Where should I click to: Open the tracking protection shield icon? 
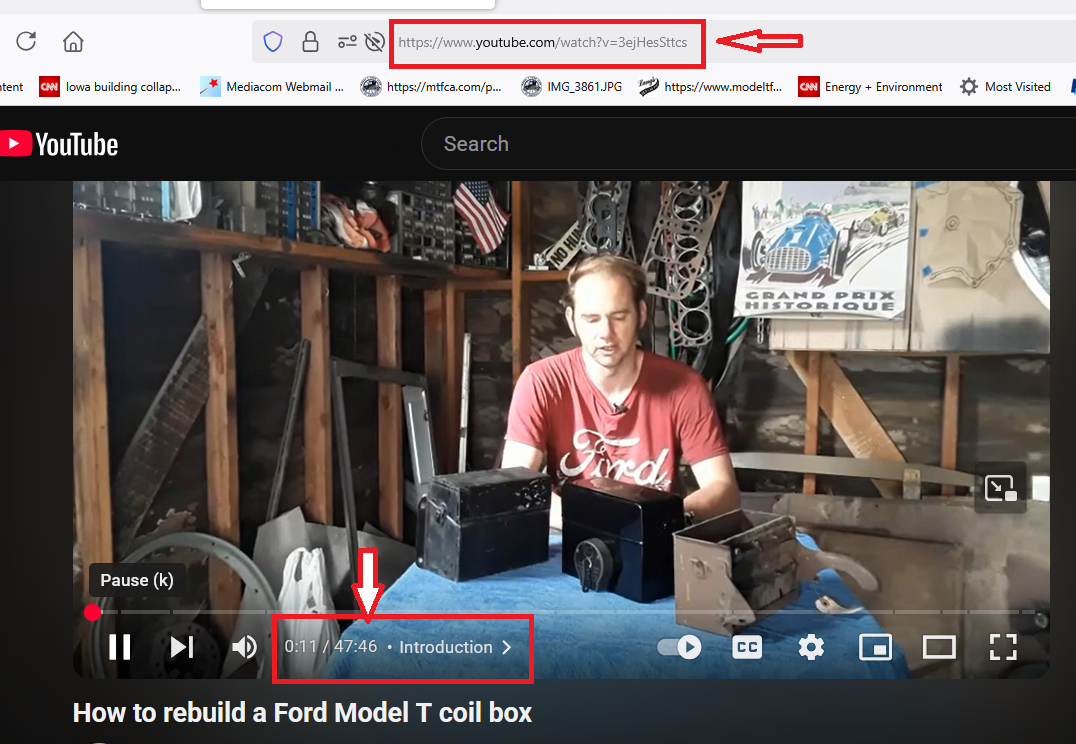273,42
